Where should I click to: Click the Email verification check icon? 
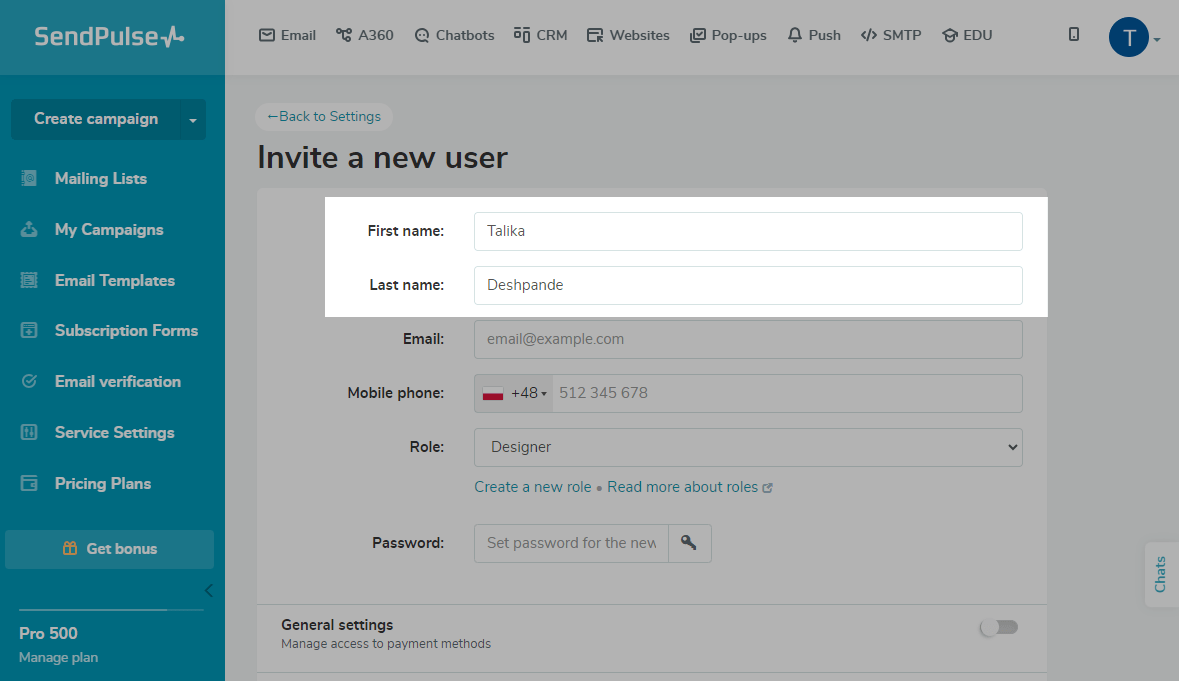pyautogui.click(x=29, y=382)
